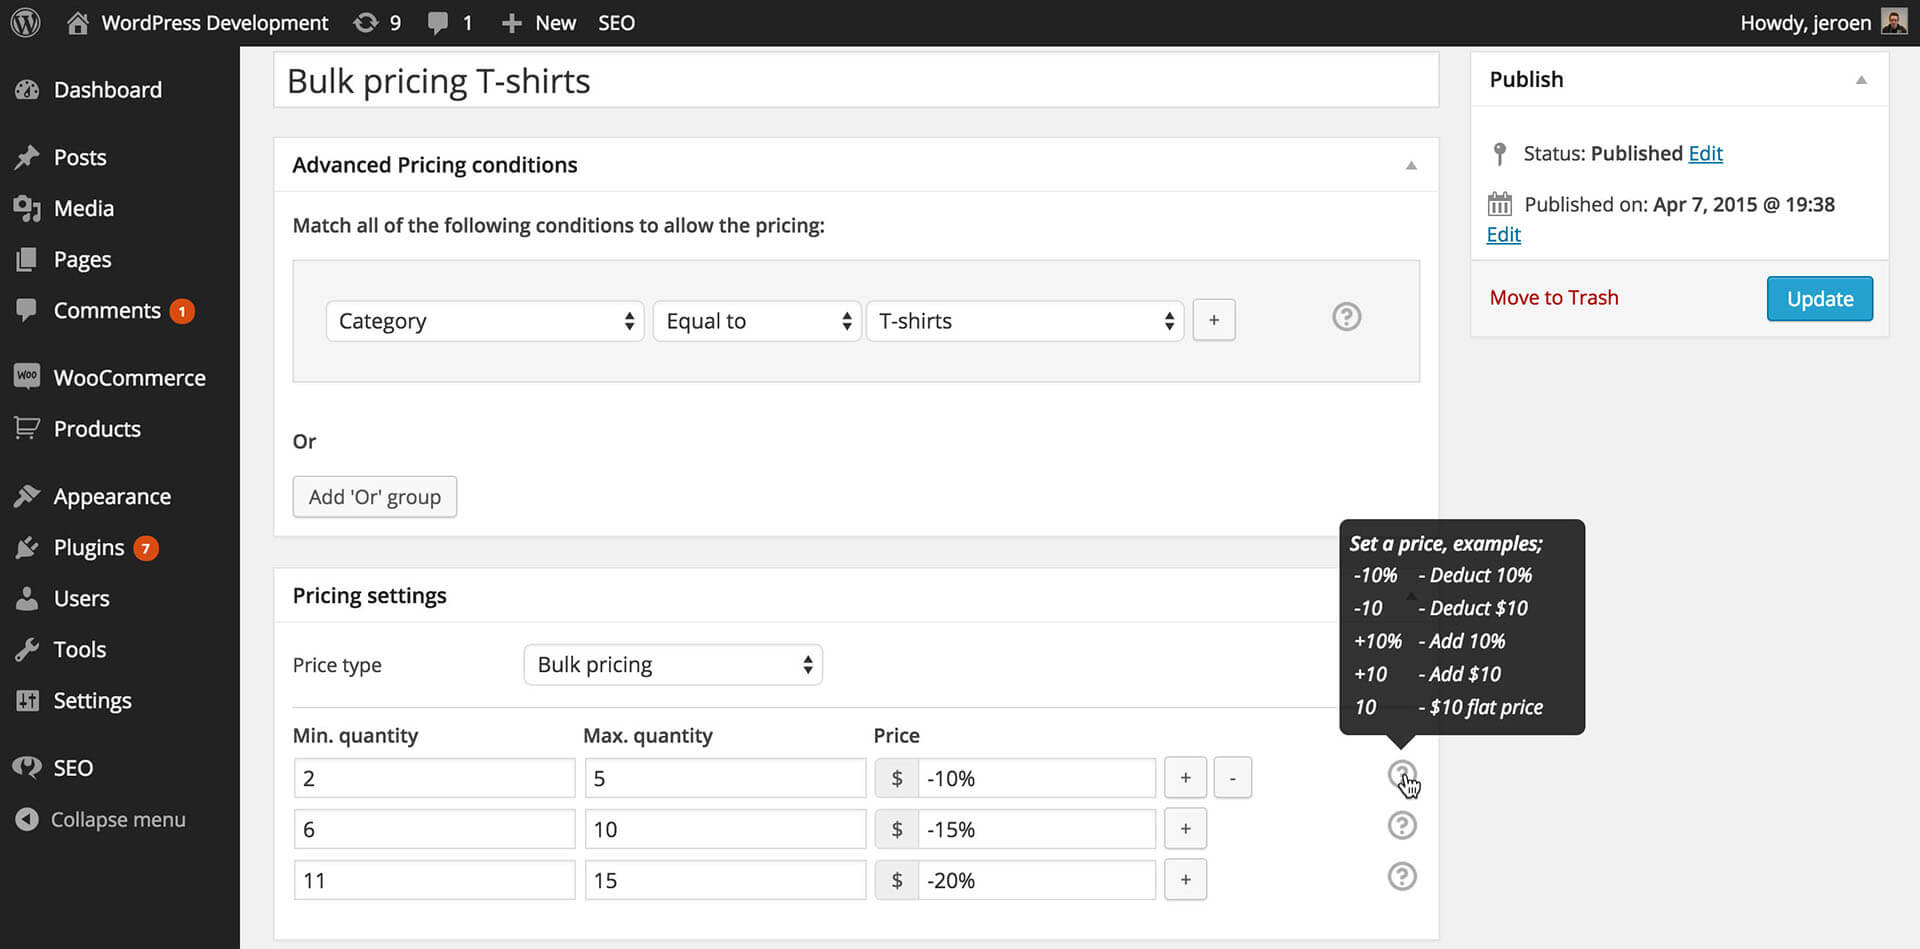The height and width of the screenshot is (949, 1920).
Task: Click the WordPress logo in admin bar
Action: pyautogui.click(x=24, y=22)
